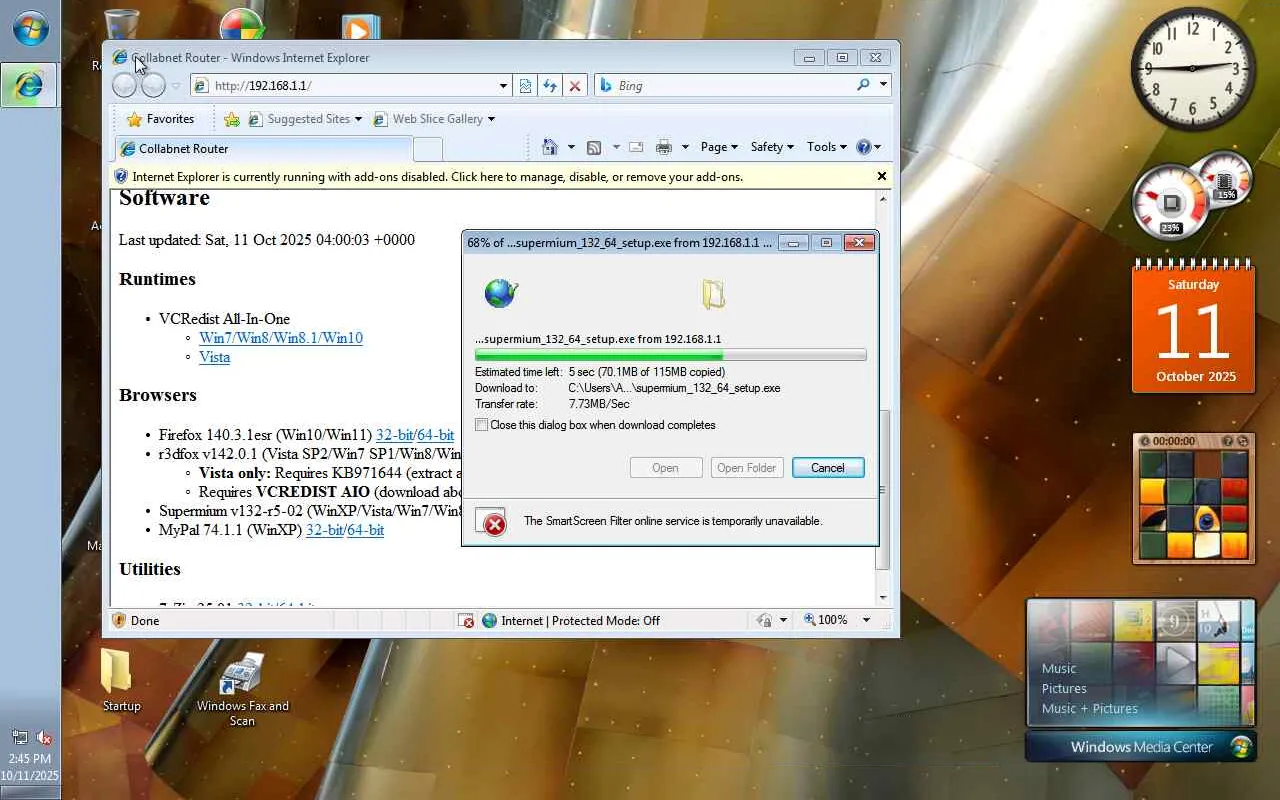This screenshot has width=1280, height=800.
Task: Click the Print icon in command bar
Action: (x=664, y=147)
